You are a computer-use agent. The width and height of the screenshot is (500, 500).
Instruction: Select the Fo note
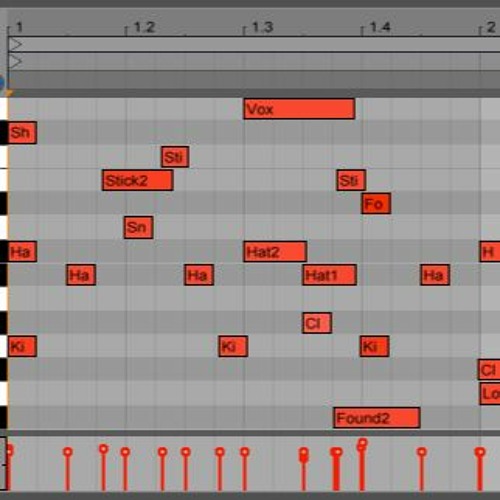click(376, 203)
